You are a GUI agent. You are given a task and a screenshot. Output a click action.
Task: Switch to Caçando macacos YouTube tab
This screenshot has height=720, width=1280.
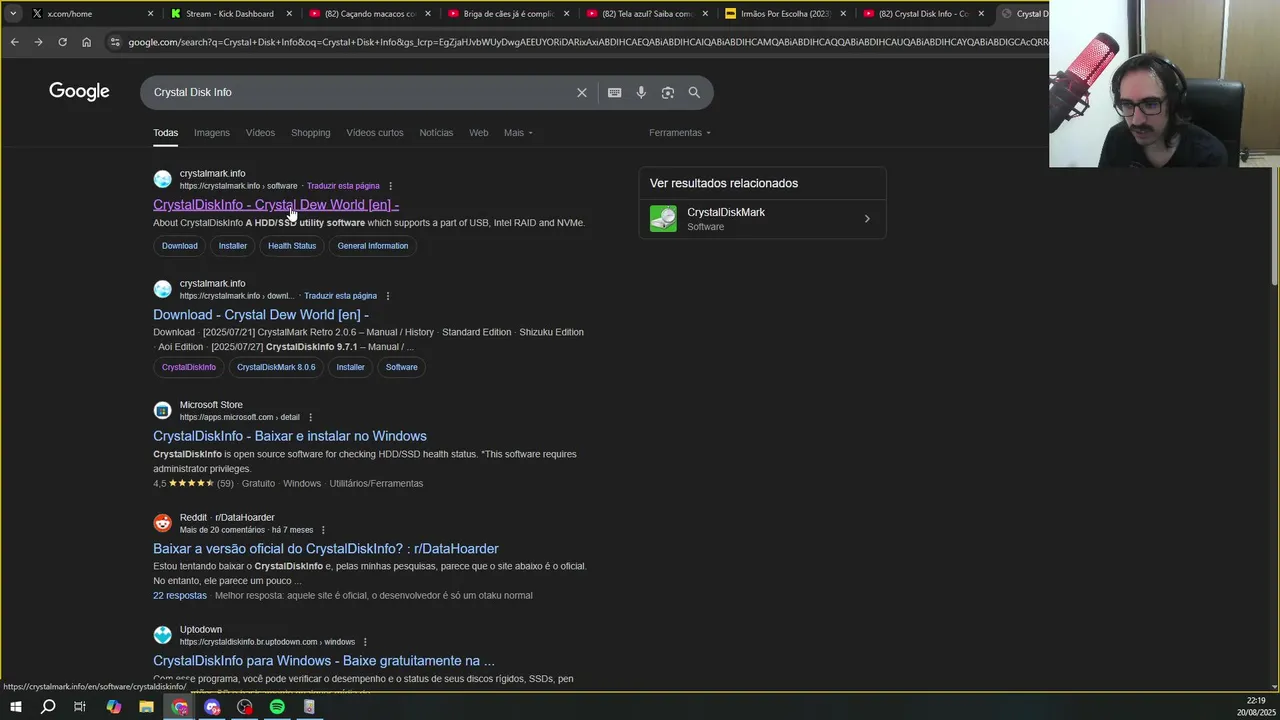pos(370,14)
